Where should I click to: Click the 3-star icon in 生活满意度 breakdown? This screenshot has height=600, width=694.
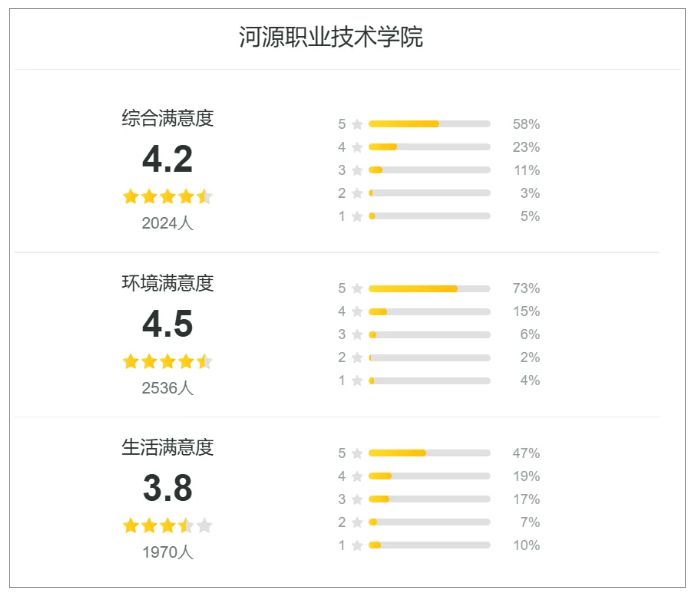pyautogui.click(x=357, y=500)
